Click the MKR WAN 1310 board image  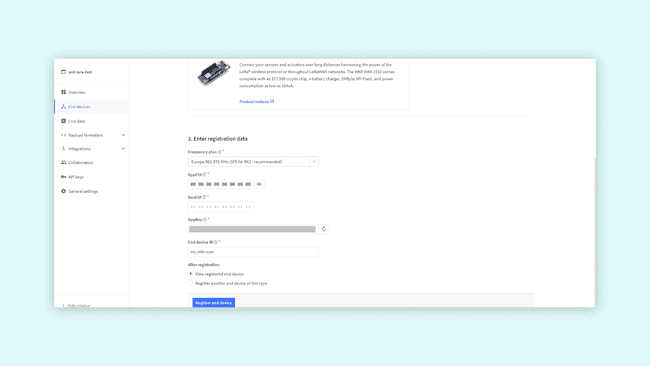click(214, 73)
